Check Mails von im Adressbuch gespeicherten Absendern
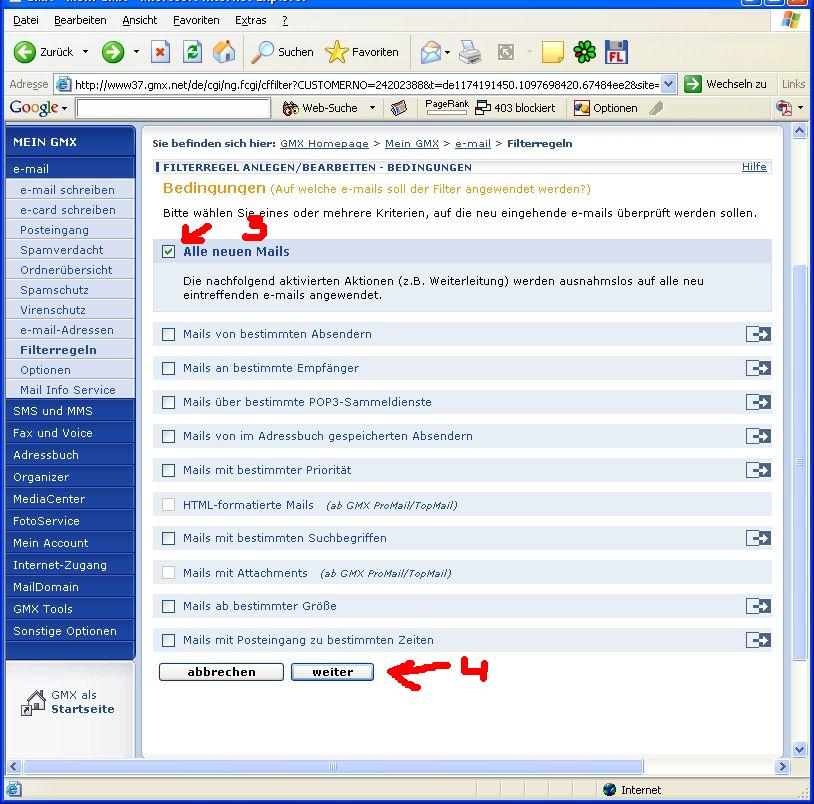 click(168, 436)
